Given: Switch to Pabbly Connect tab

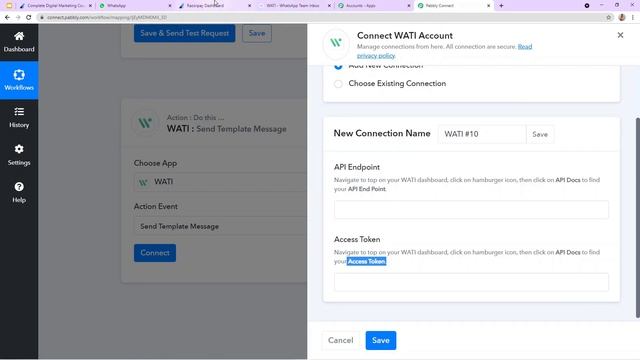Looking at the screenshot, I should [x=453, y=6].
